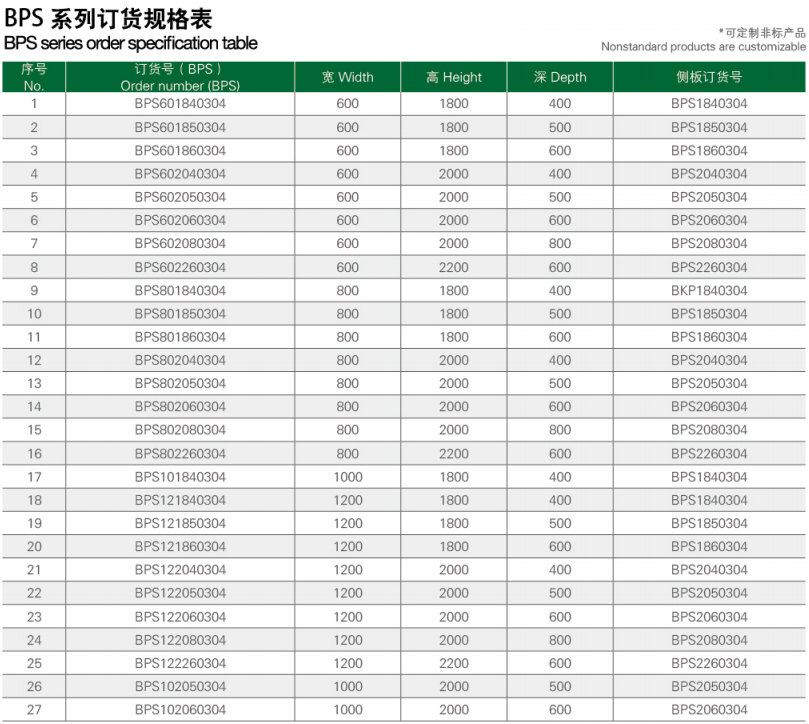
Task: Click depth value 400 in row 1
Action: 560,104
